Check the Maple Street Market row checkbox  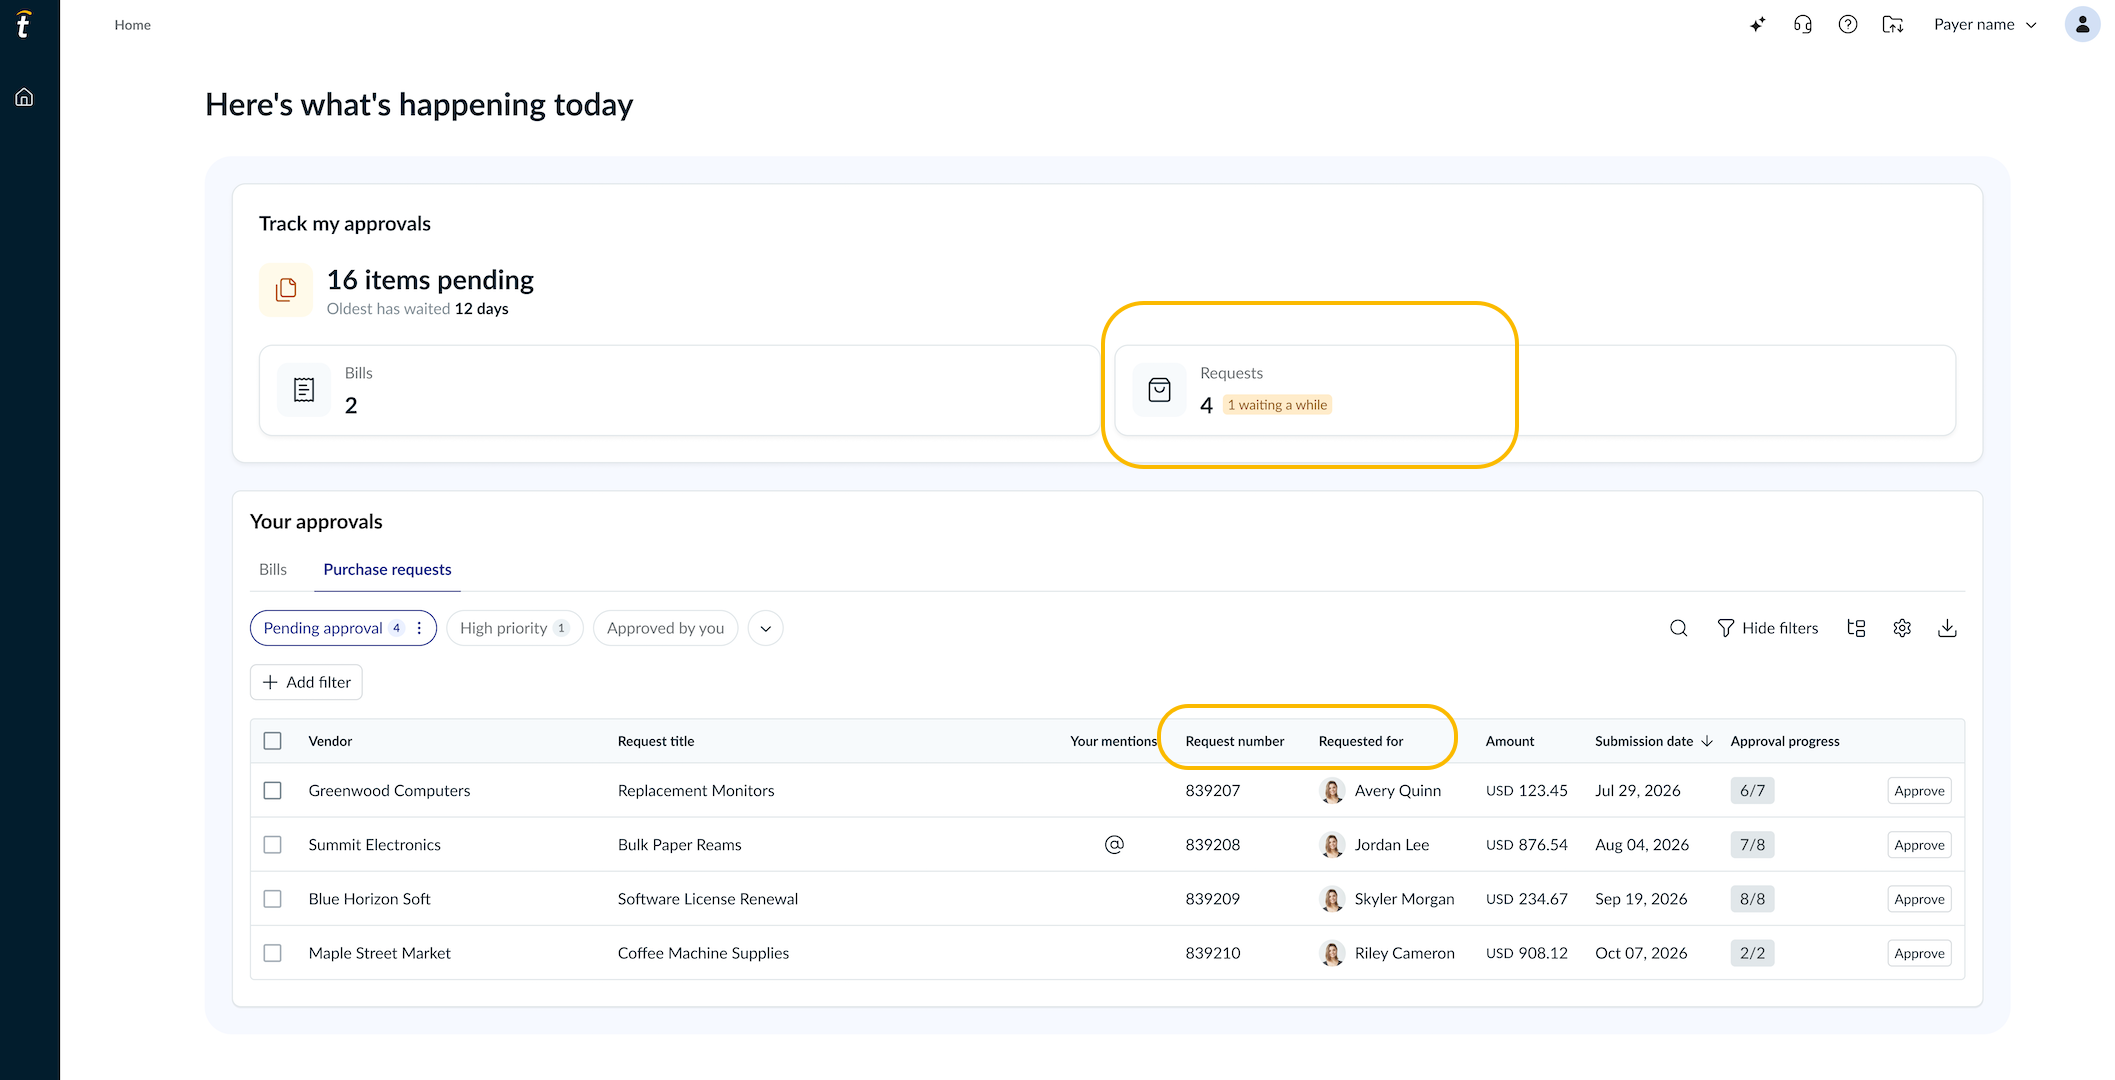pos(272,953)
